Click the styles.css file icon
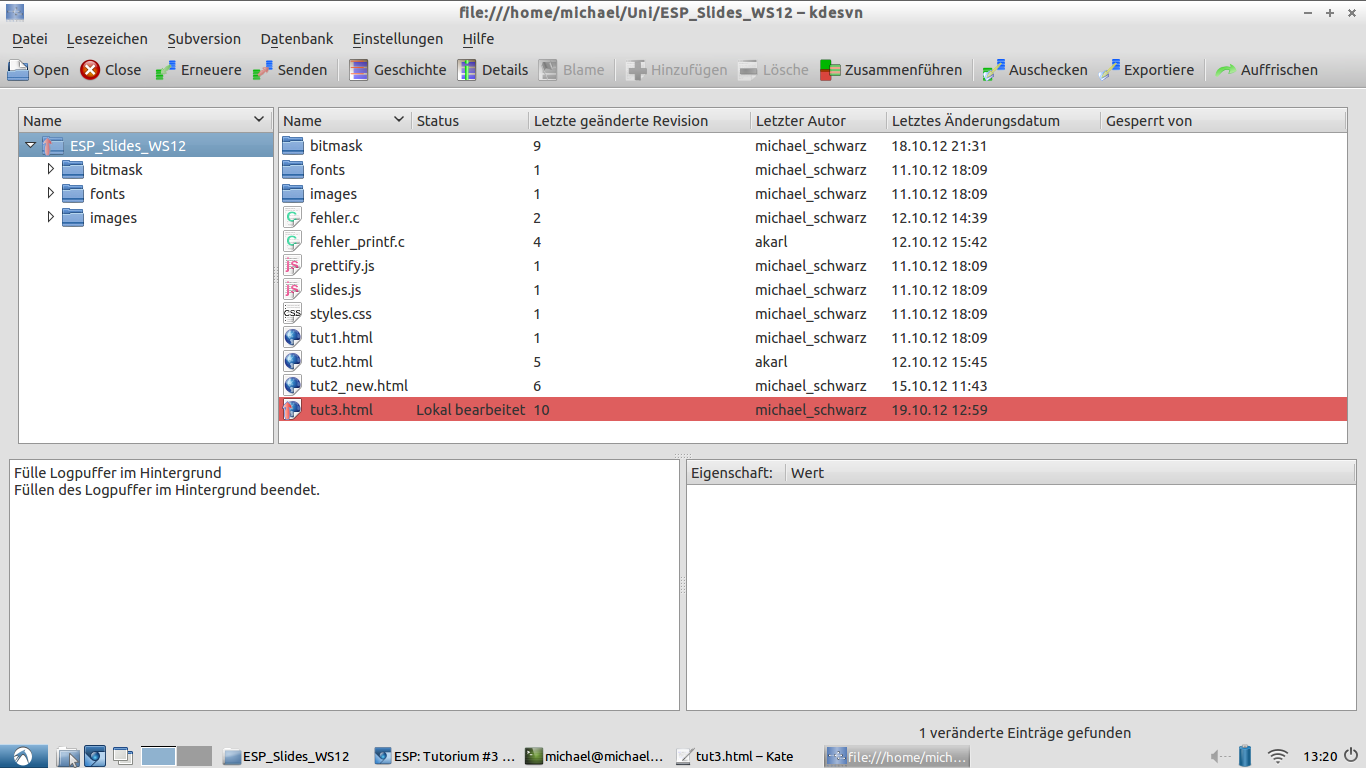 (x=292, y=313)
